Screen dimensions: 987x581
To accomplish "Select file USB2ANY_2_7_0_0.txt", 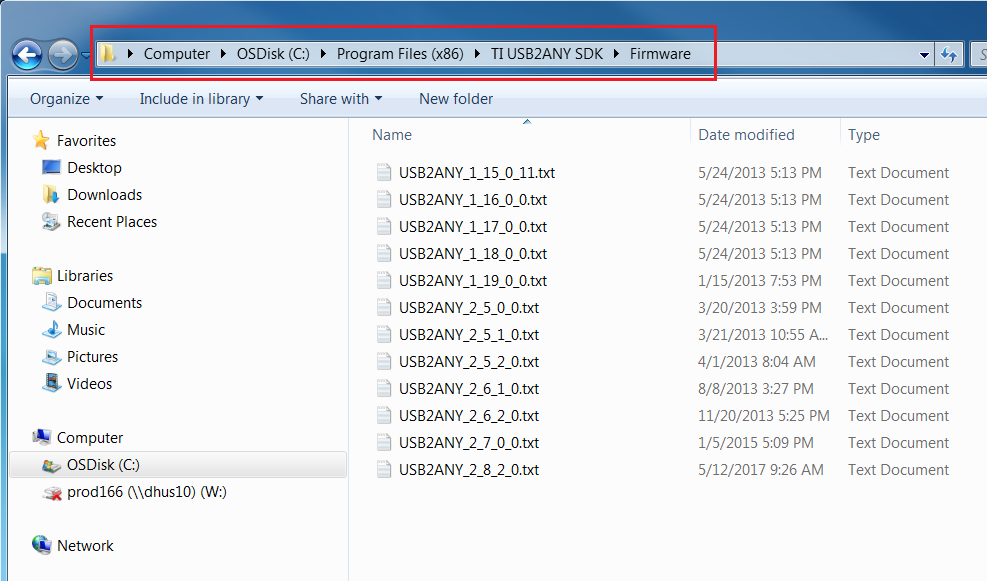I will pos(469,443).
